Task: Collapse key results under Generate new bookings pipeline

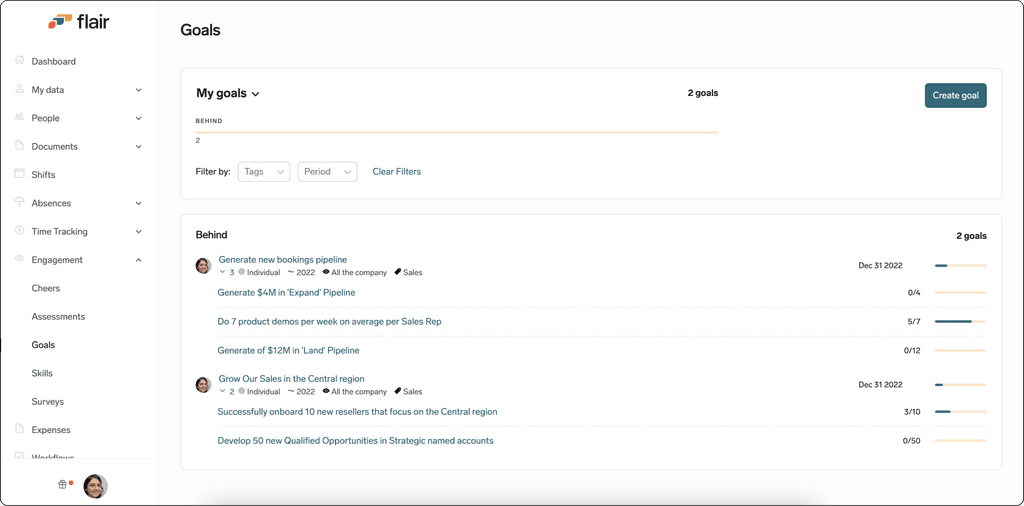Action: (x=222, y=272)
